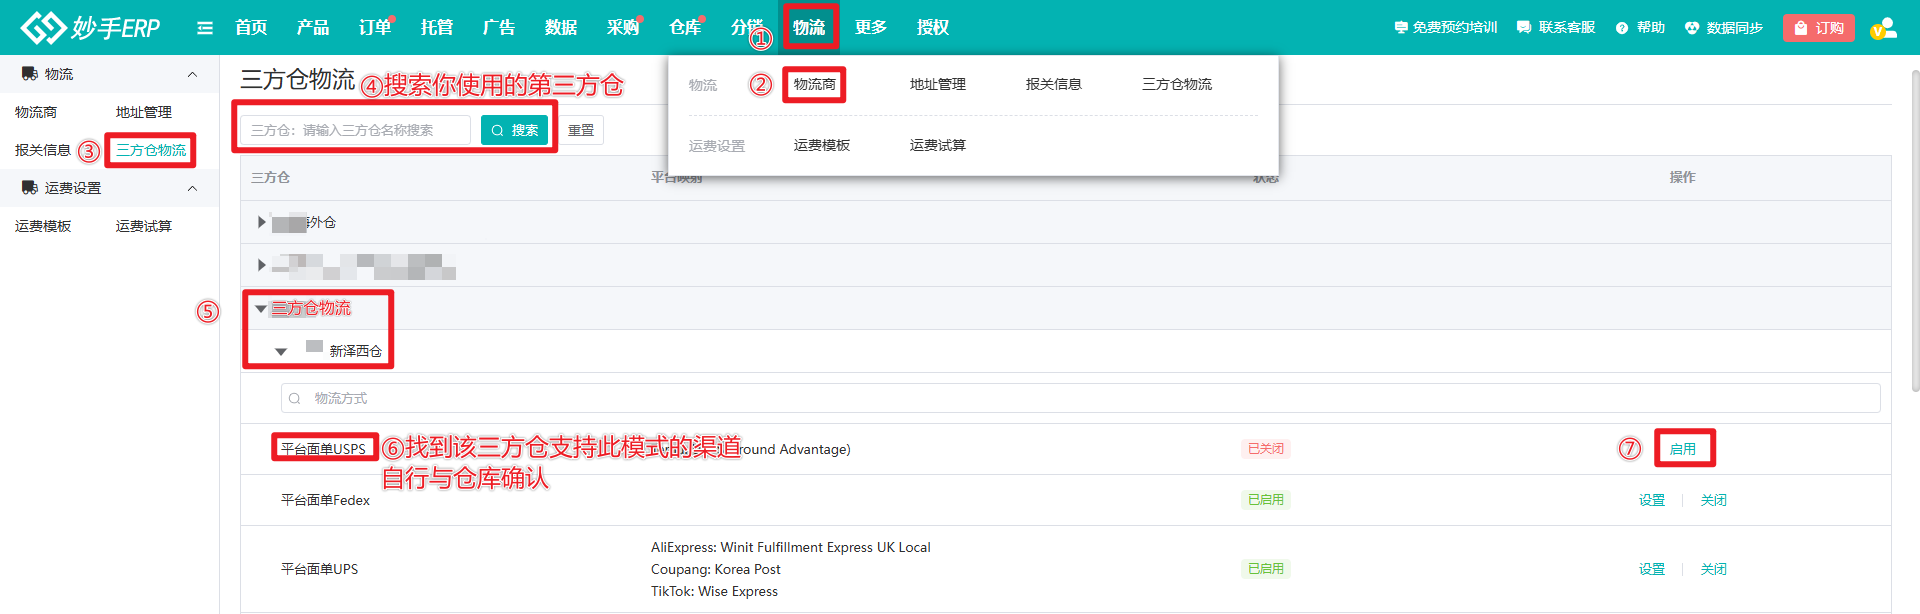Screen dimensions: 1920x614
Task: Select 报关信息 in the dropdown menu
Action: 1054,85
